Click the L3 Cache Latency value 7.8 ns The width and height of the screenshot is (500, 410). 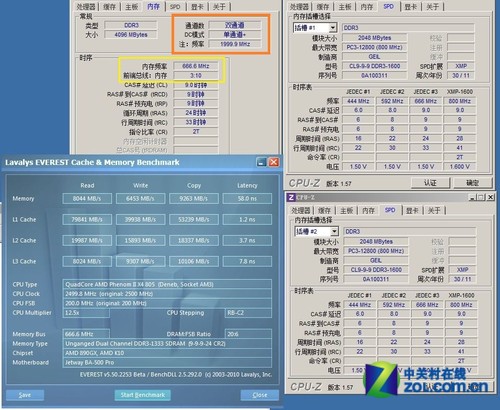click(x=247, y=262)
